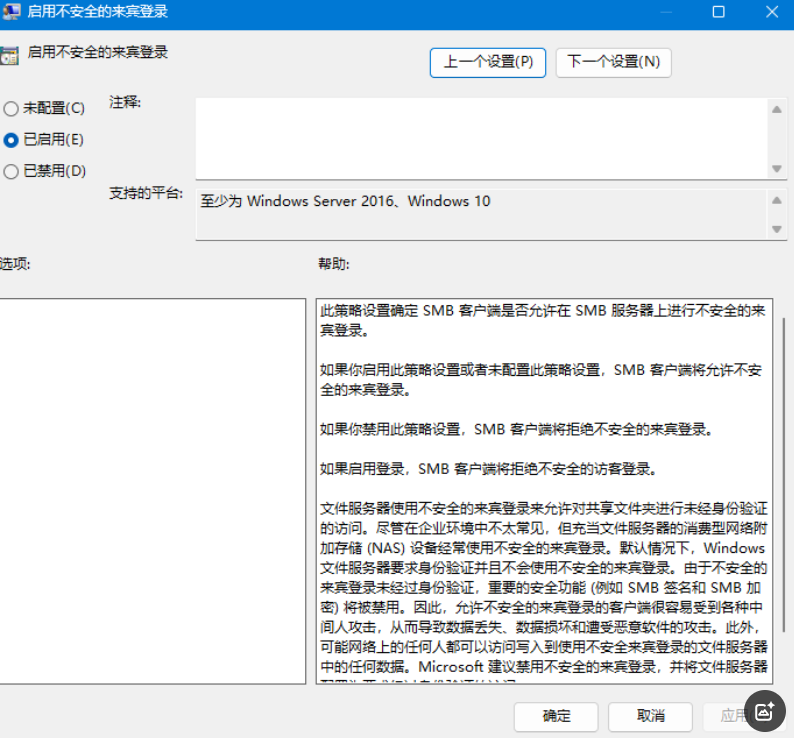Click the 支持的平台 text field
Screen dimensions: 794x738
(481, 215)
